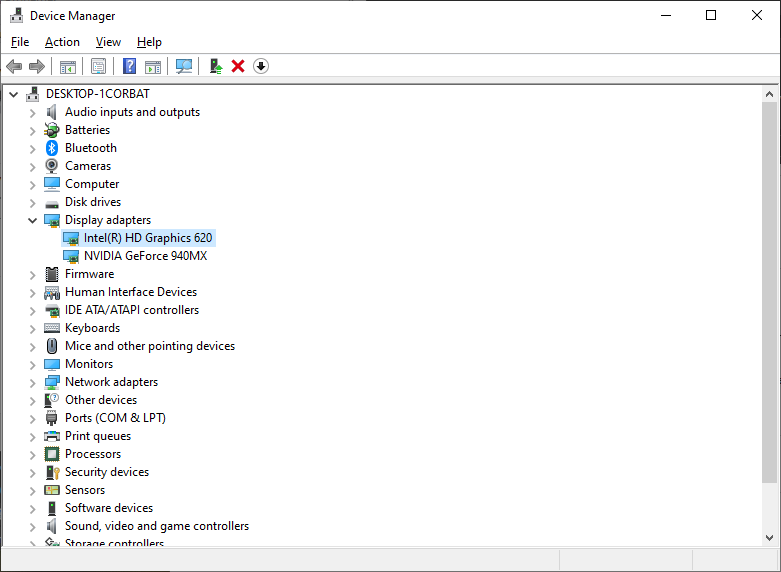
Task: Expand Sound, video and game controllers
Action: click(32, 526)
